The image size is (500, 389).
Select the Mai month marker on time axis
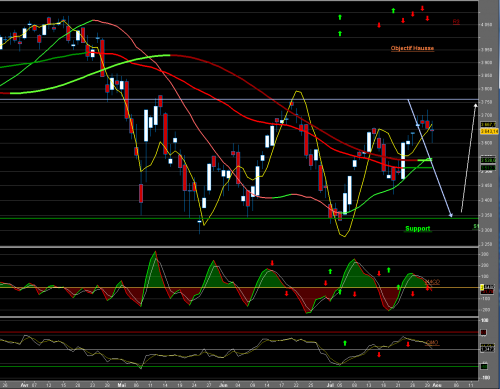[122, 385]
